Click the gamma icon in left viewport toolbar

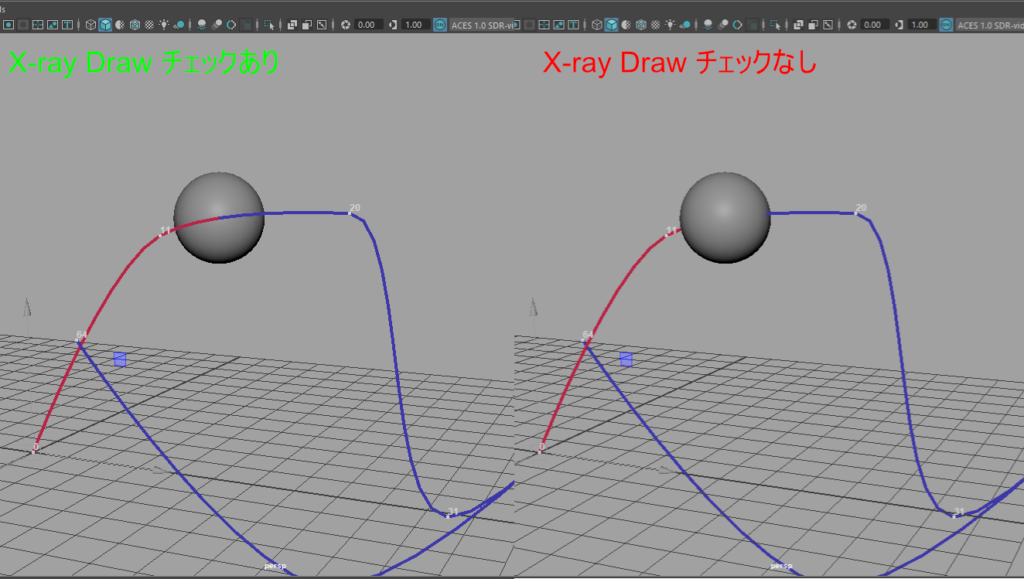[x=393, y=24]
